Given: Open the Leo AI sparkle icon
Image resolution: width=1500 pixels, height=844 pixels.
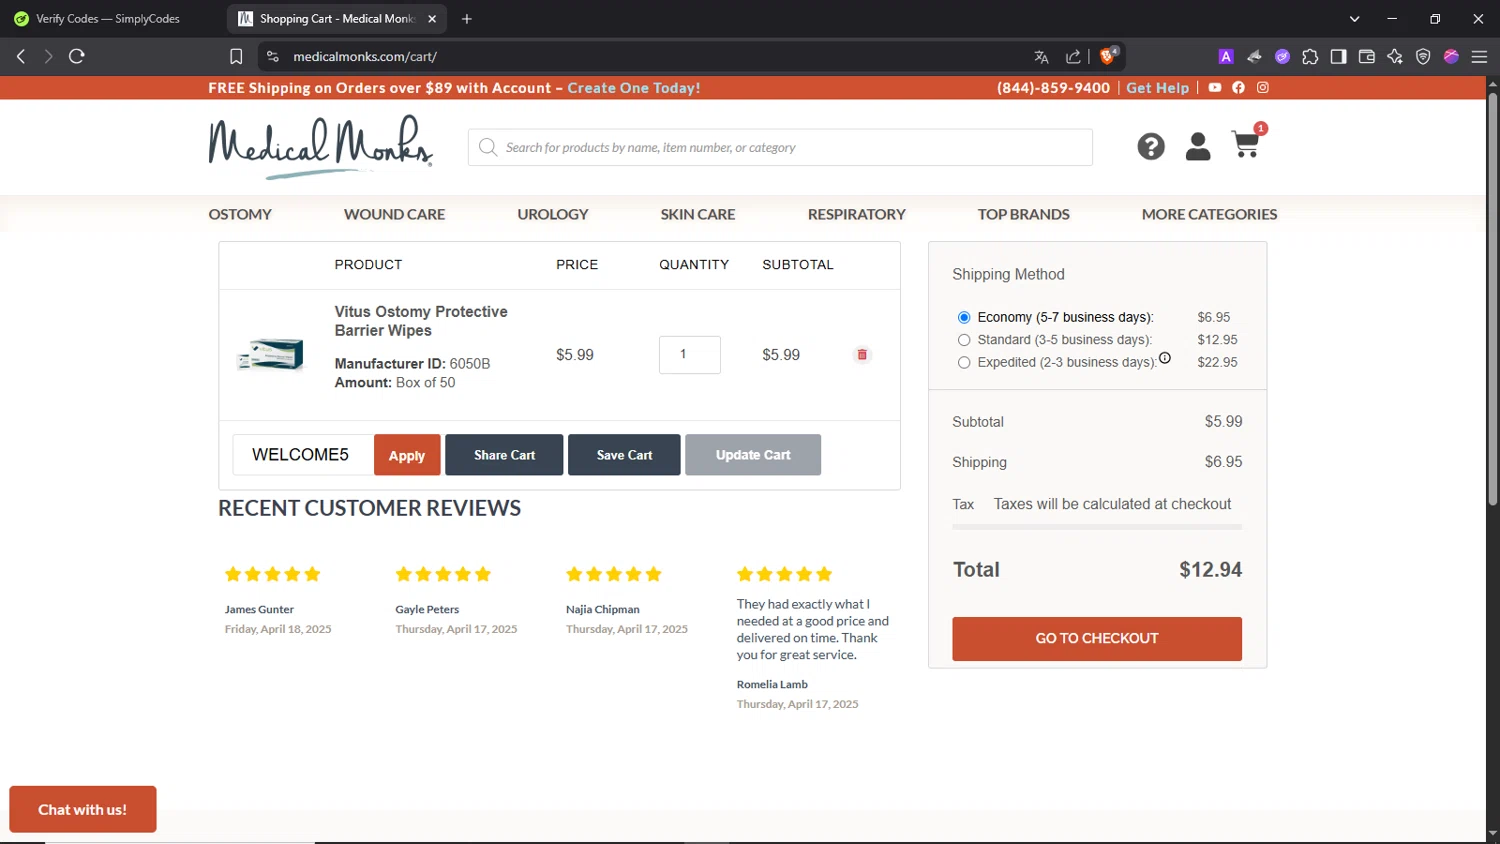Looking at the screenshot, I should (1395, 57).
